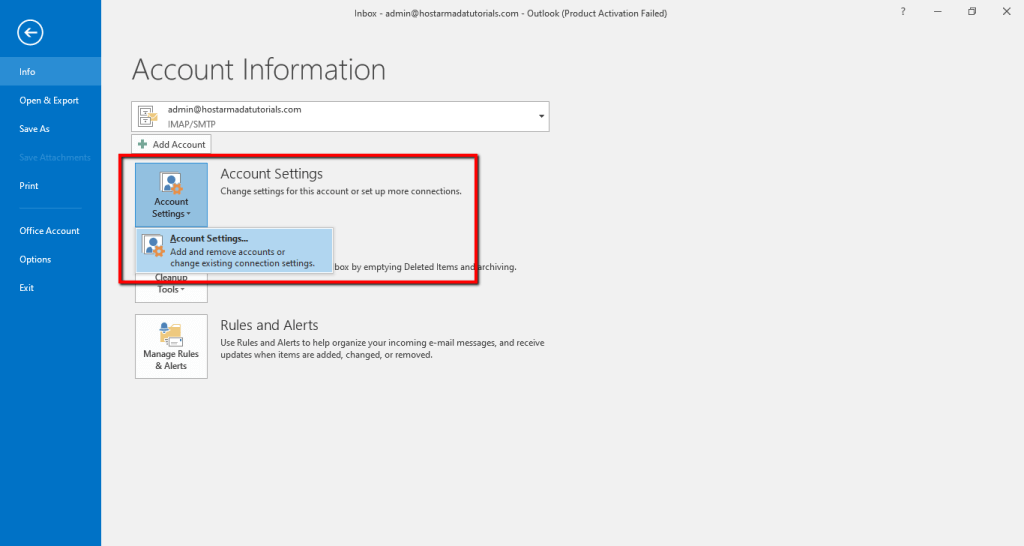Click the Rules and Alerts folder icon

pos(171,334)
